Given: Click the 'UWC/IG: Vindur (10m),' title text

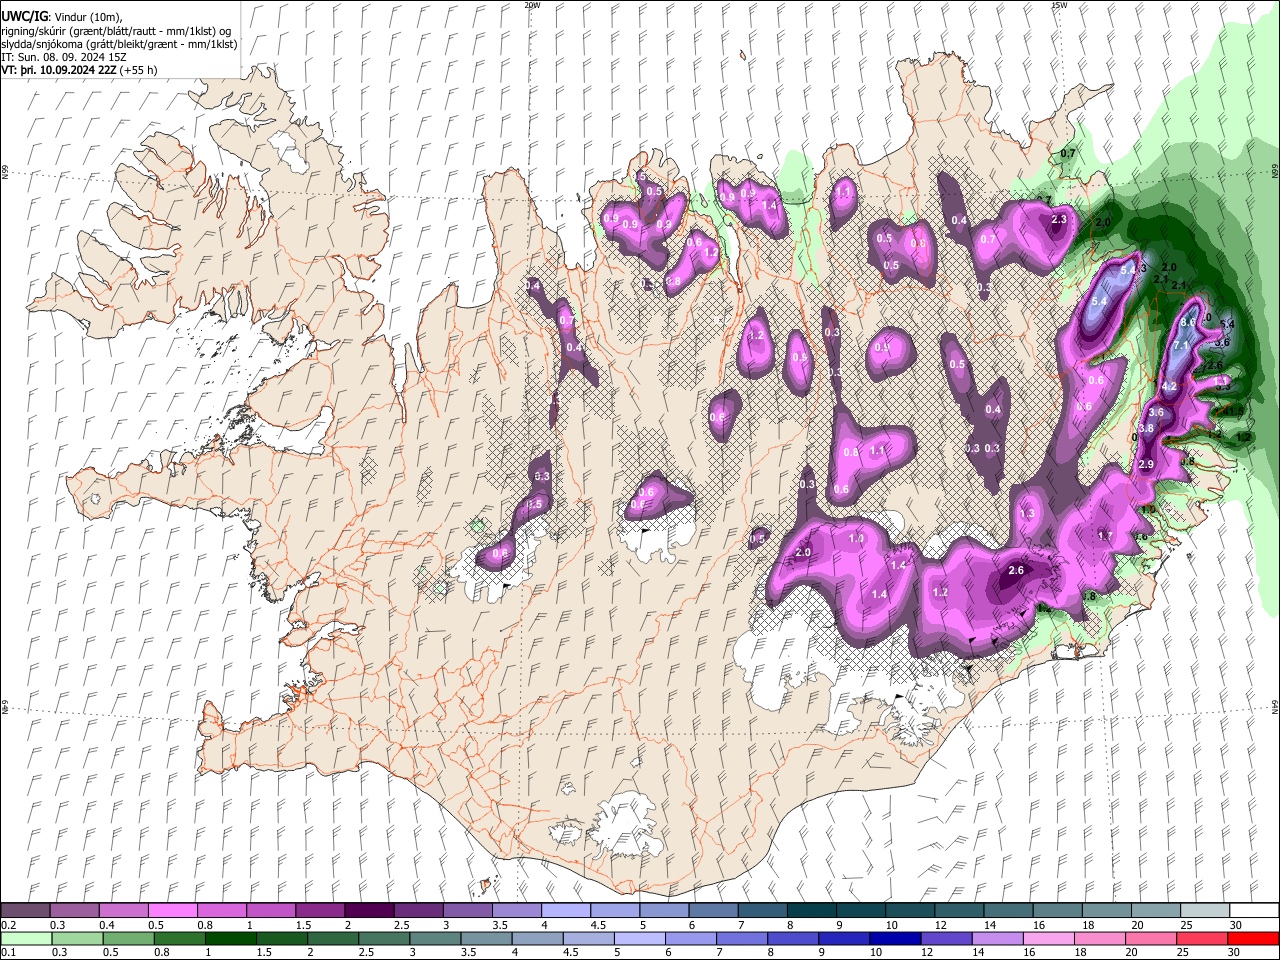Looking at the screenshot, I should click(x=62, y=18).
